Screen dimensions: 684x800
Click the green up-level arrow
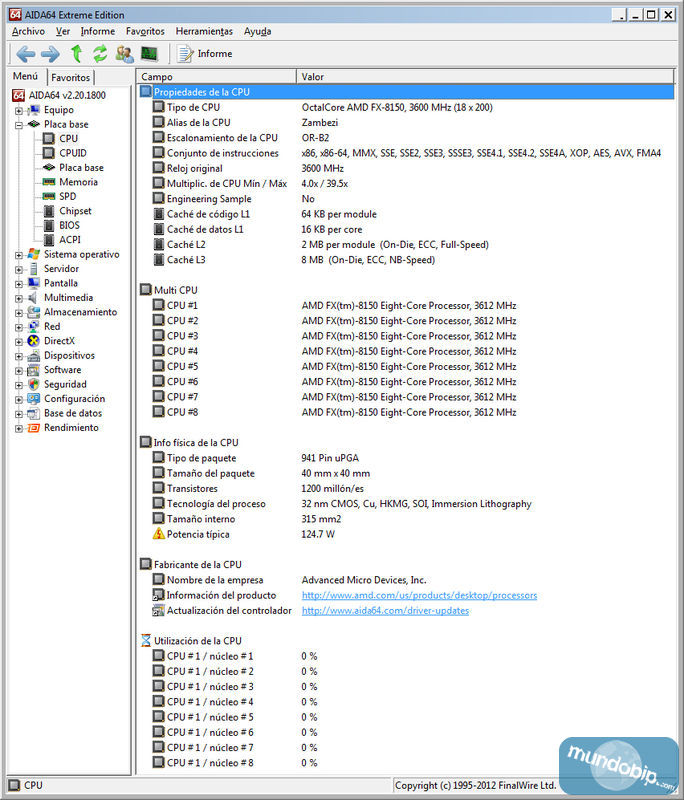77,54
